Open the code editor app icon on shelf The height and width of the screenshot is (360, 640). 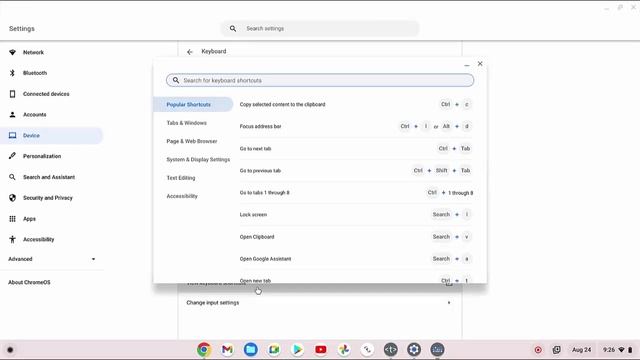tap(391, 350)
